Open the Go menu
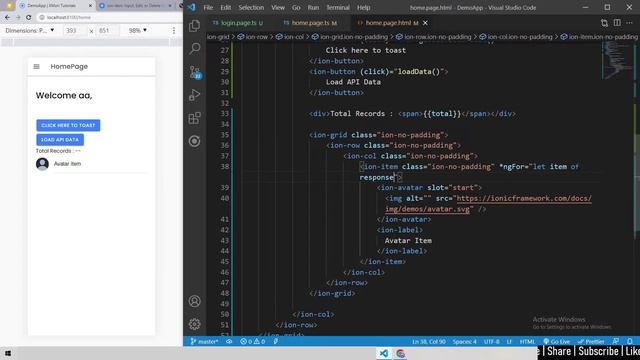640x360 pixels. pos(296,8)
